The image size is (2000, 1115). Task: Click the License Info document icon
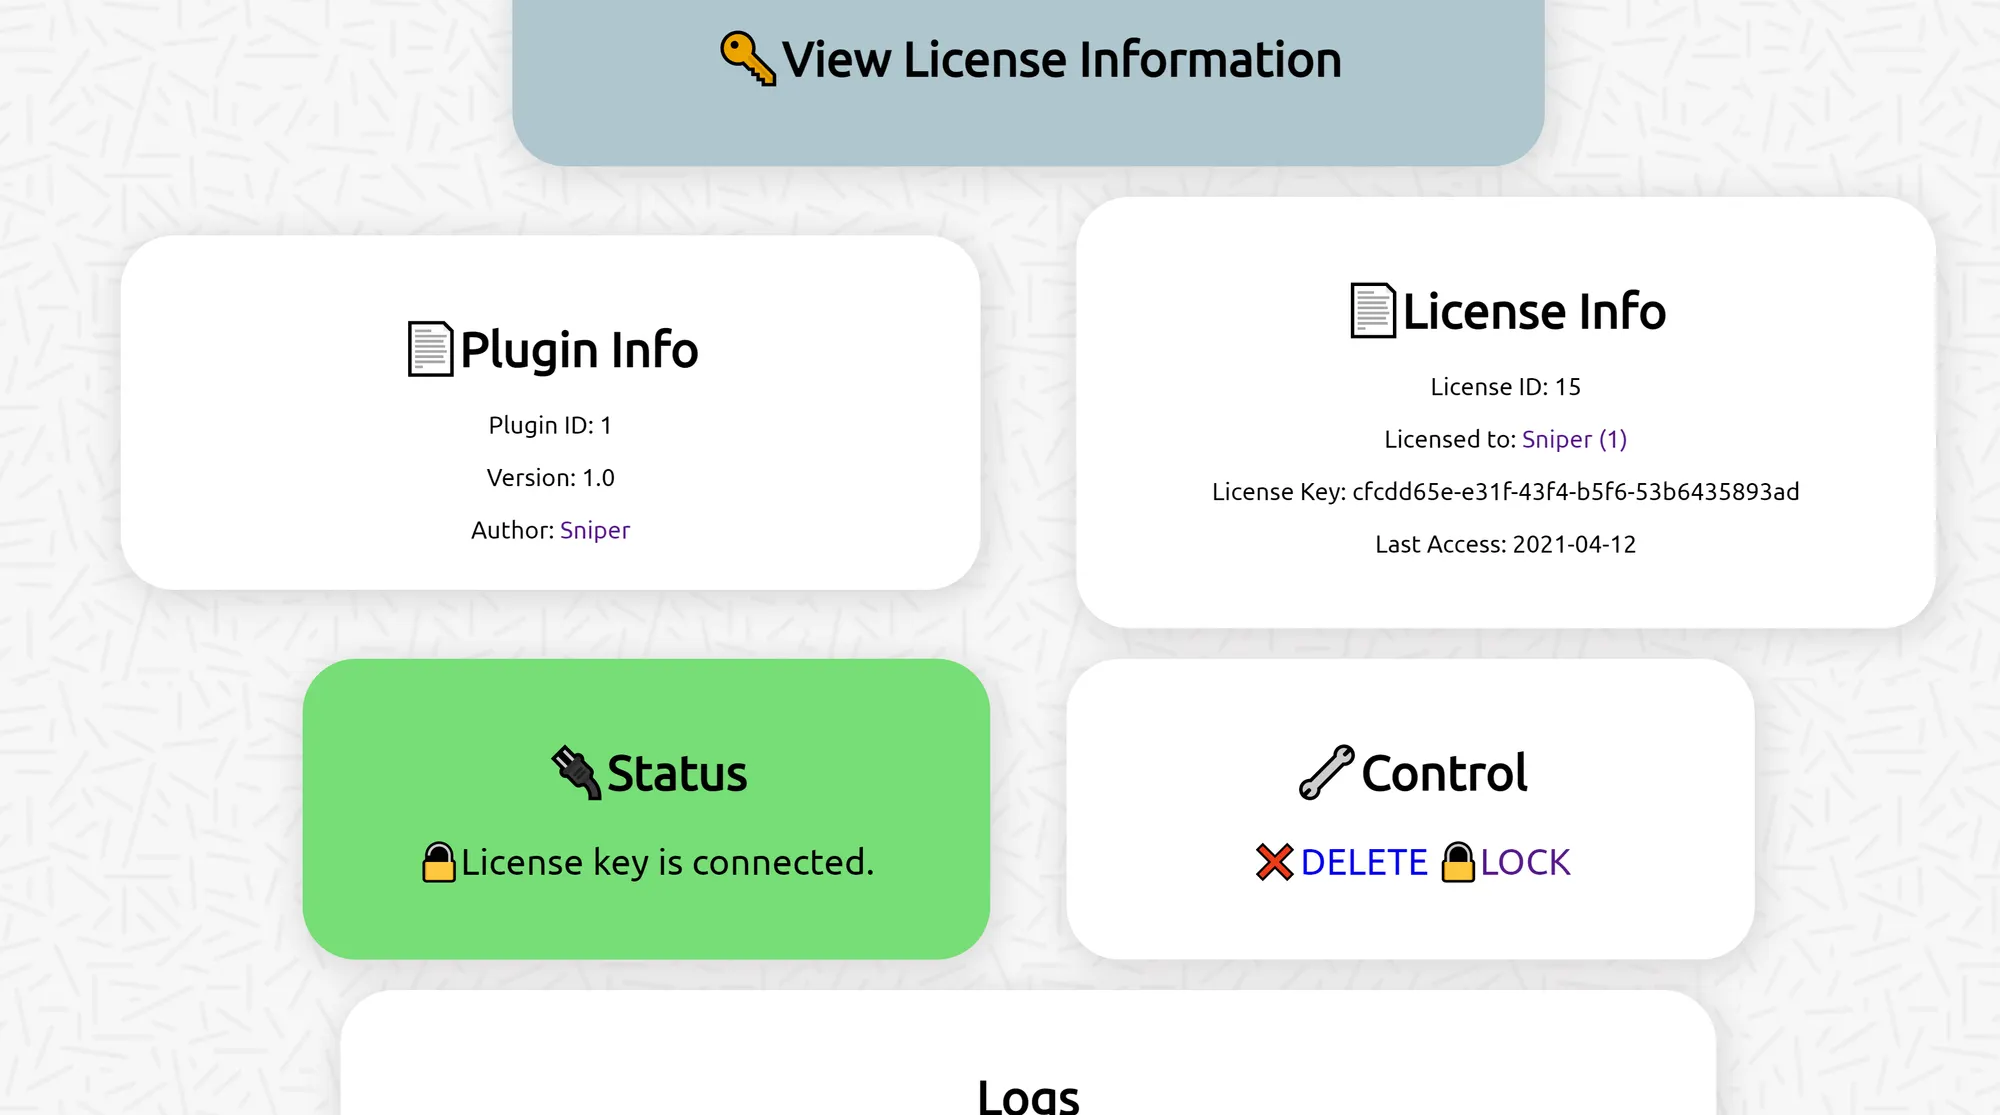click(1373, 310)
